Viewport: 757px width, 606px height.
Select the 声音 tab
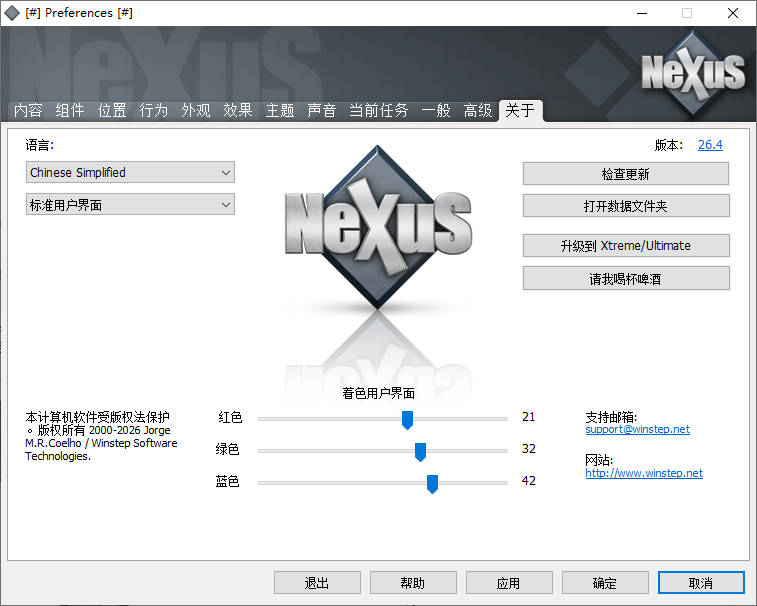click(x=322, y=111)
